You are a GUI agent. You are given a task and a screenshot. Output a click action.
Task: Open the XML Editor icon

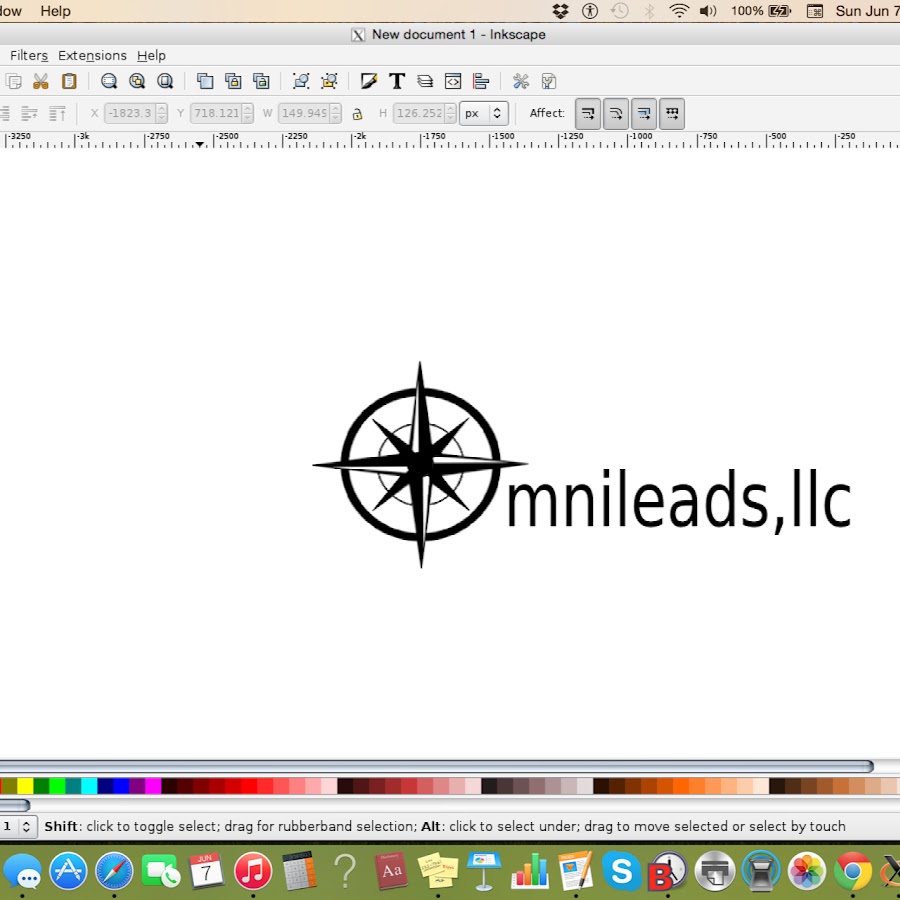453,81
